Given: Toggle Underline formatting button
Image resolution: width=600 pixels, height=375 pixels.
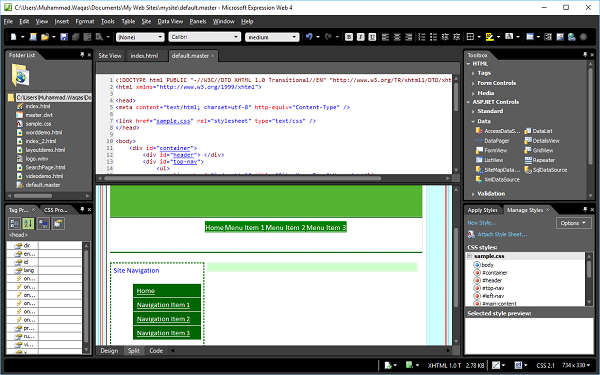Looking at the screenshot, I should [372, 37].
